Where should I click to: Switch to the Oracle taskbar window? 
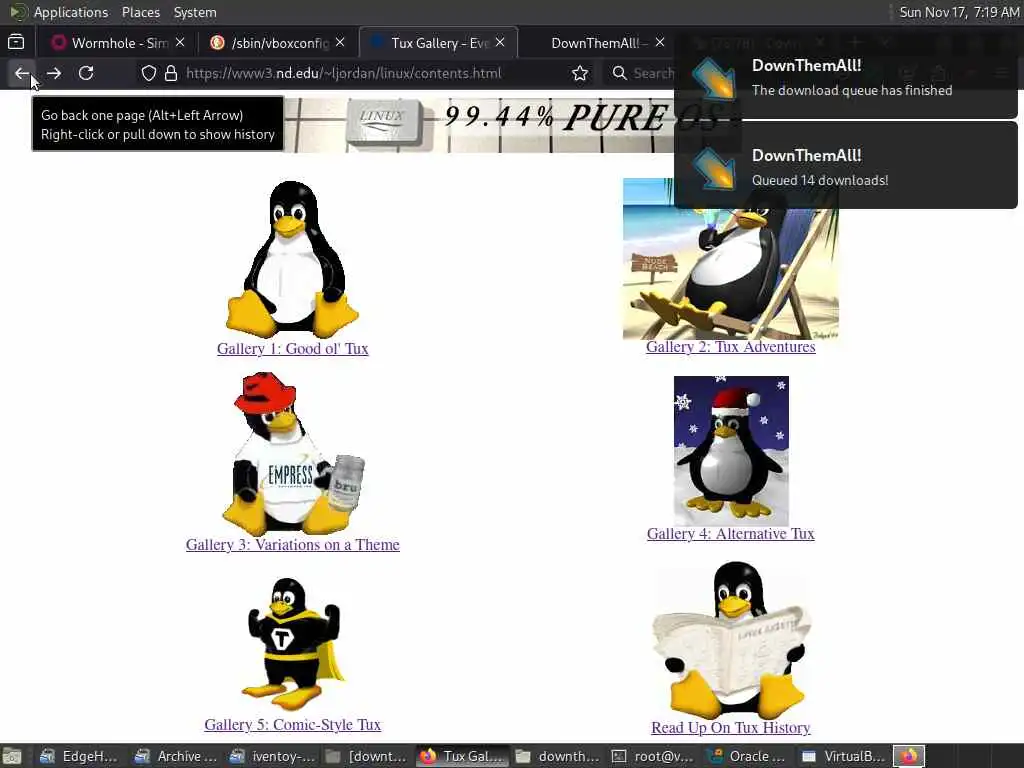pos(748,756)
